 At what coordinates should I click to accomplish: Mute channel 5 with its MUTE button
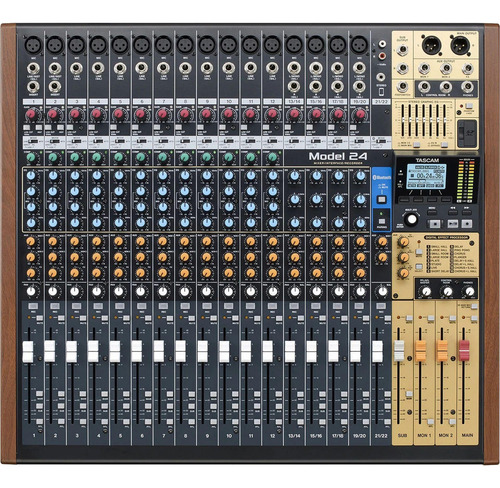tap(126, 318)
